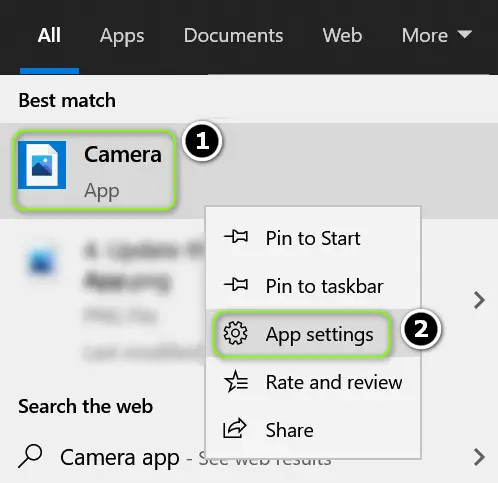Click the star icon beside Rate and review
The width and height of the screenshot is (498, 483).
236,381
